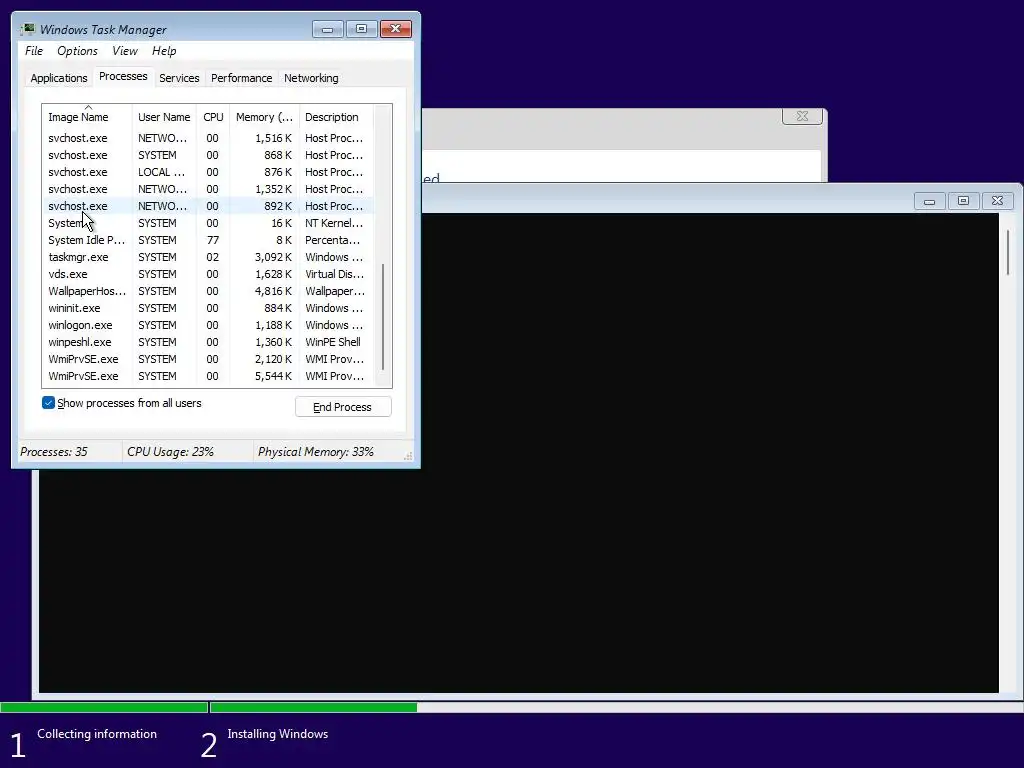Click the NT Kernel description cell
Image resolution: width=1024 pixels, height=768 pixels.
click(334, 223)
